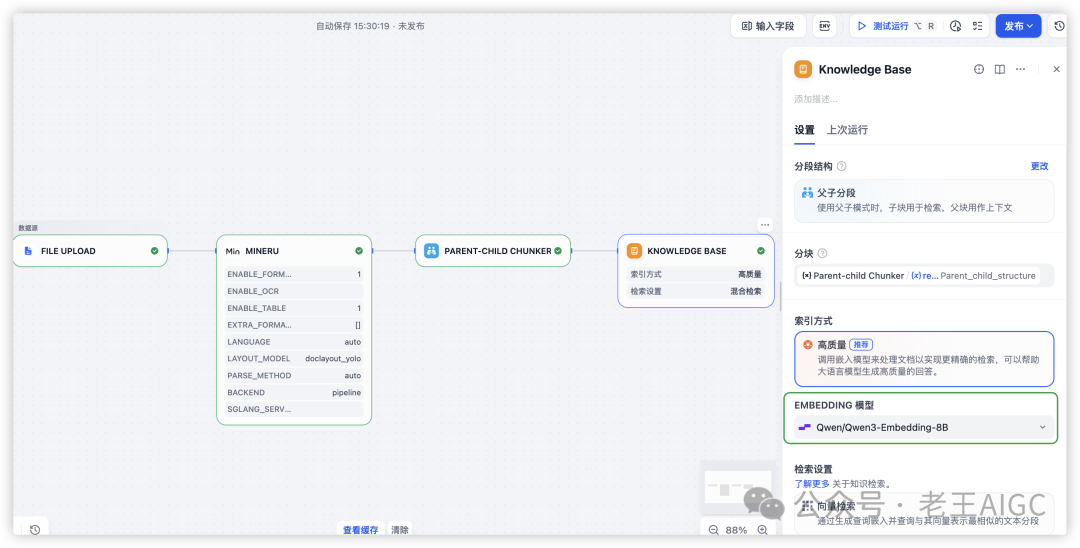
Task: Click the ENABLE_TABLE row
Action: [x=294, y=308]
